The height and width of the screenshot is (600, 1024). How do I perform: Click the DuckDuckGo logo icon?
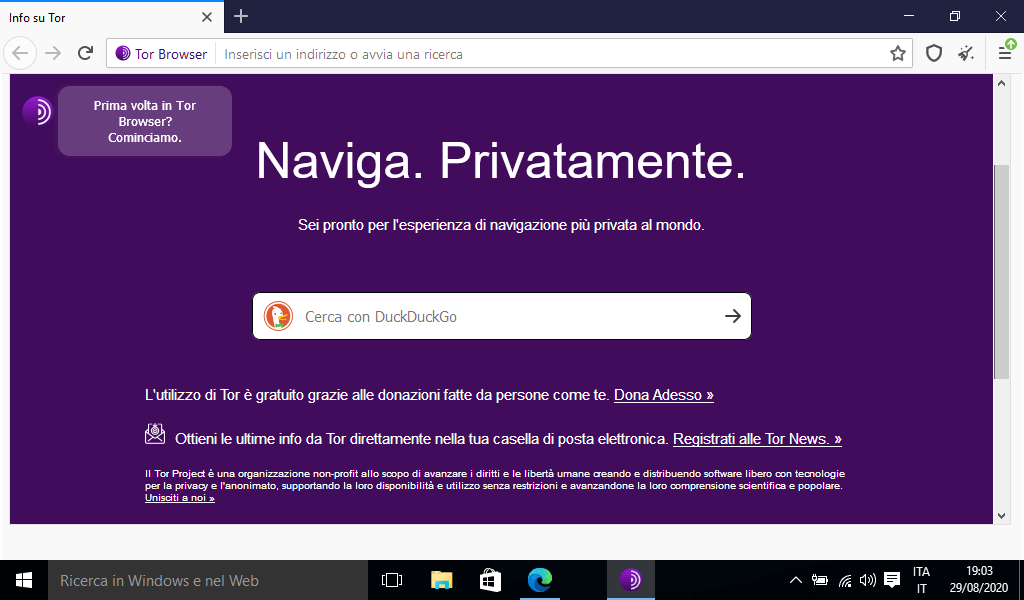(x=278, y=317)
